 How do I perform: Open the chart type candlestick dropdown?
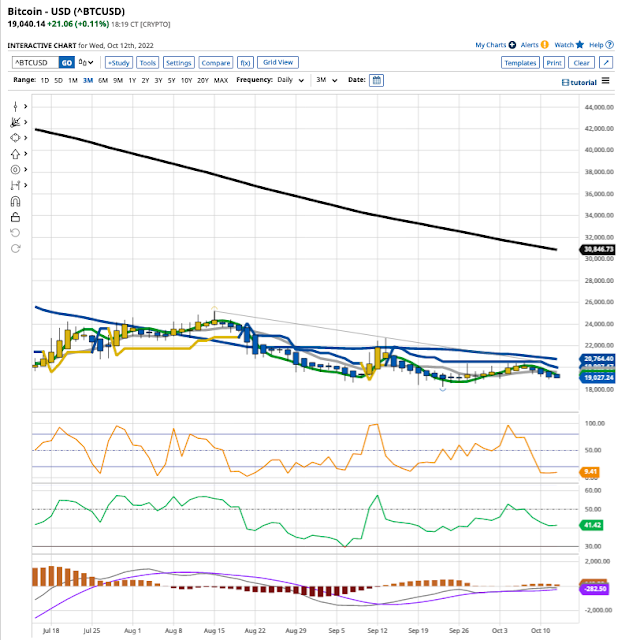coord(86,63)
